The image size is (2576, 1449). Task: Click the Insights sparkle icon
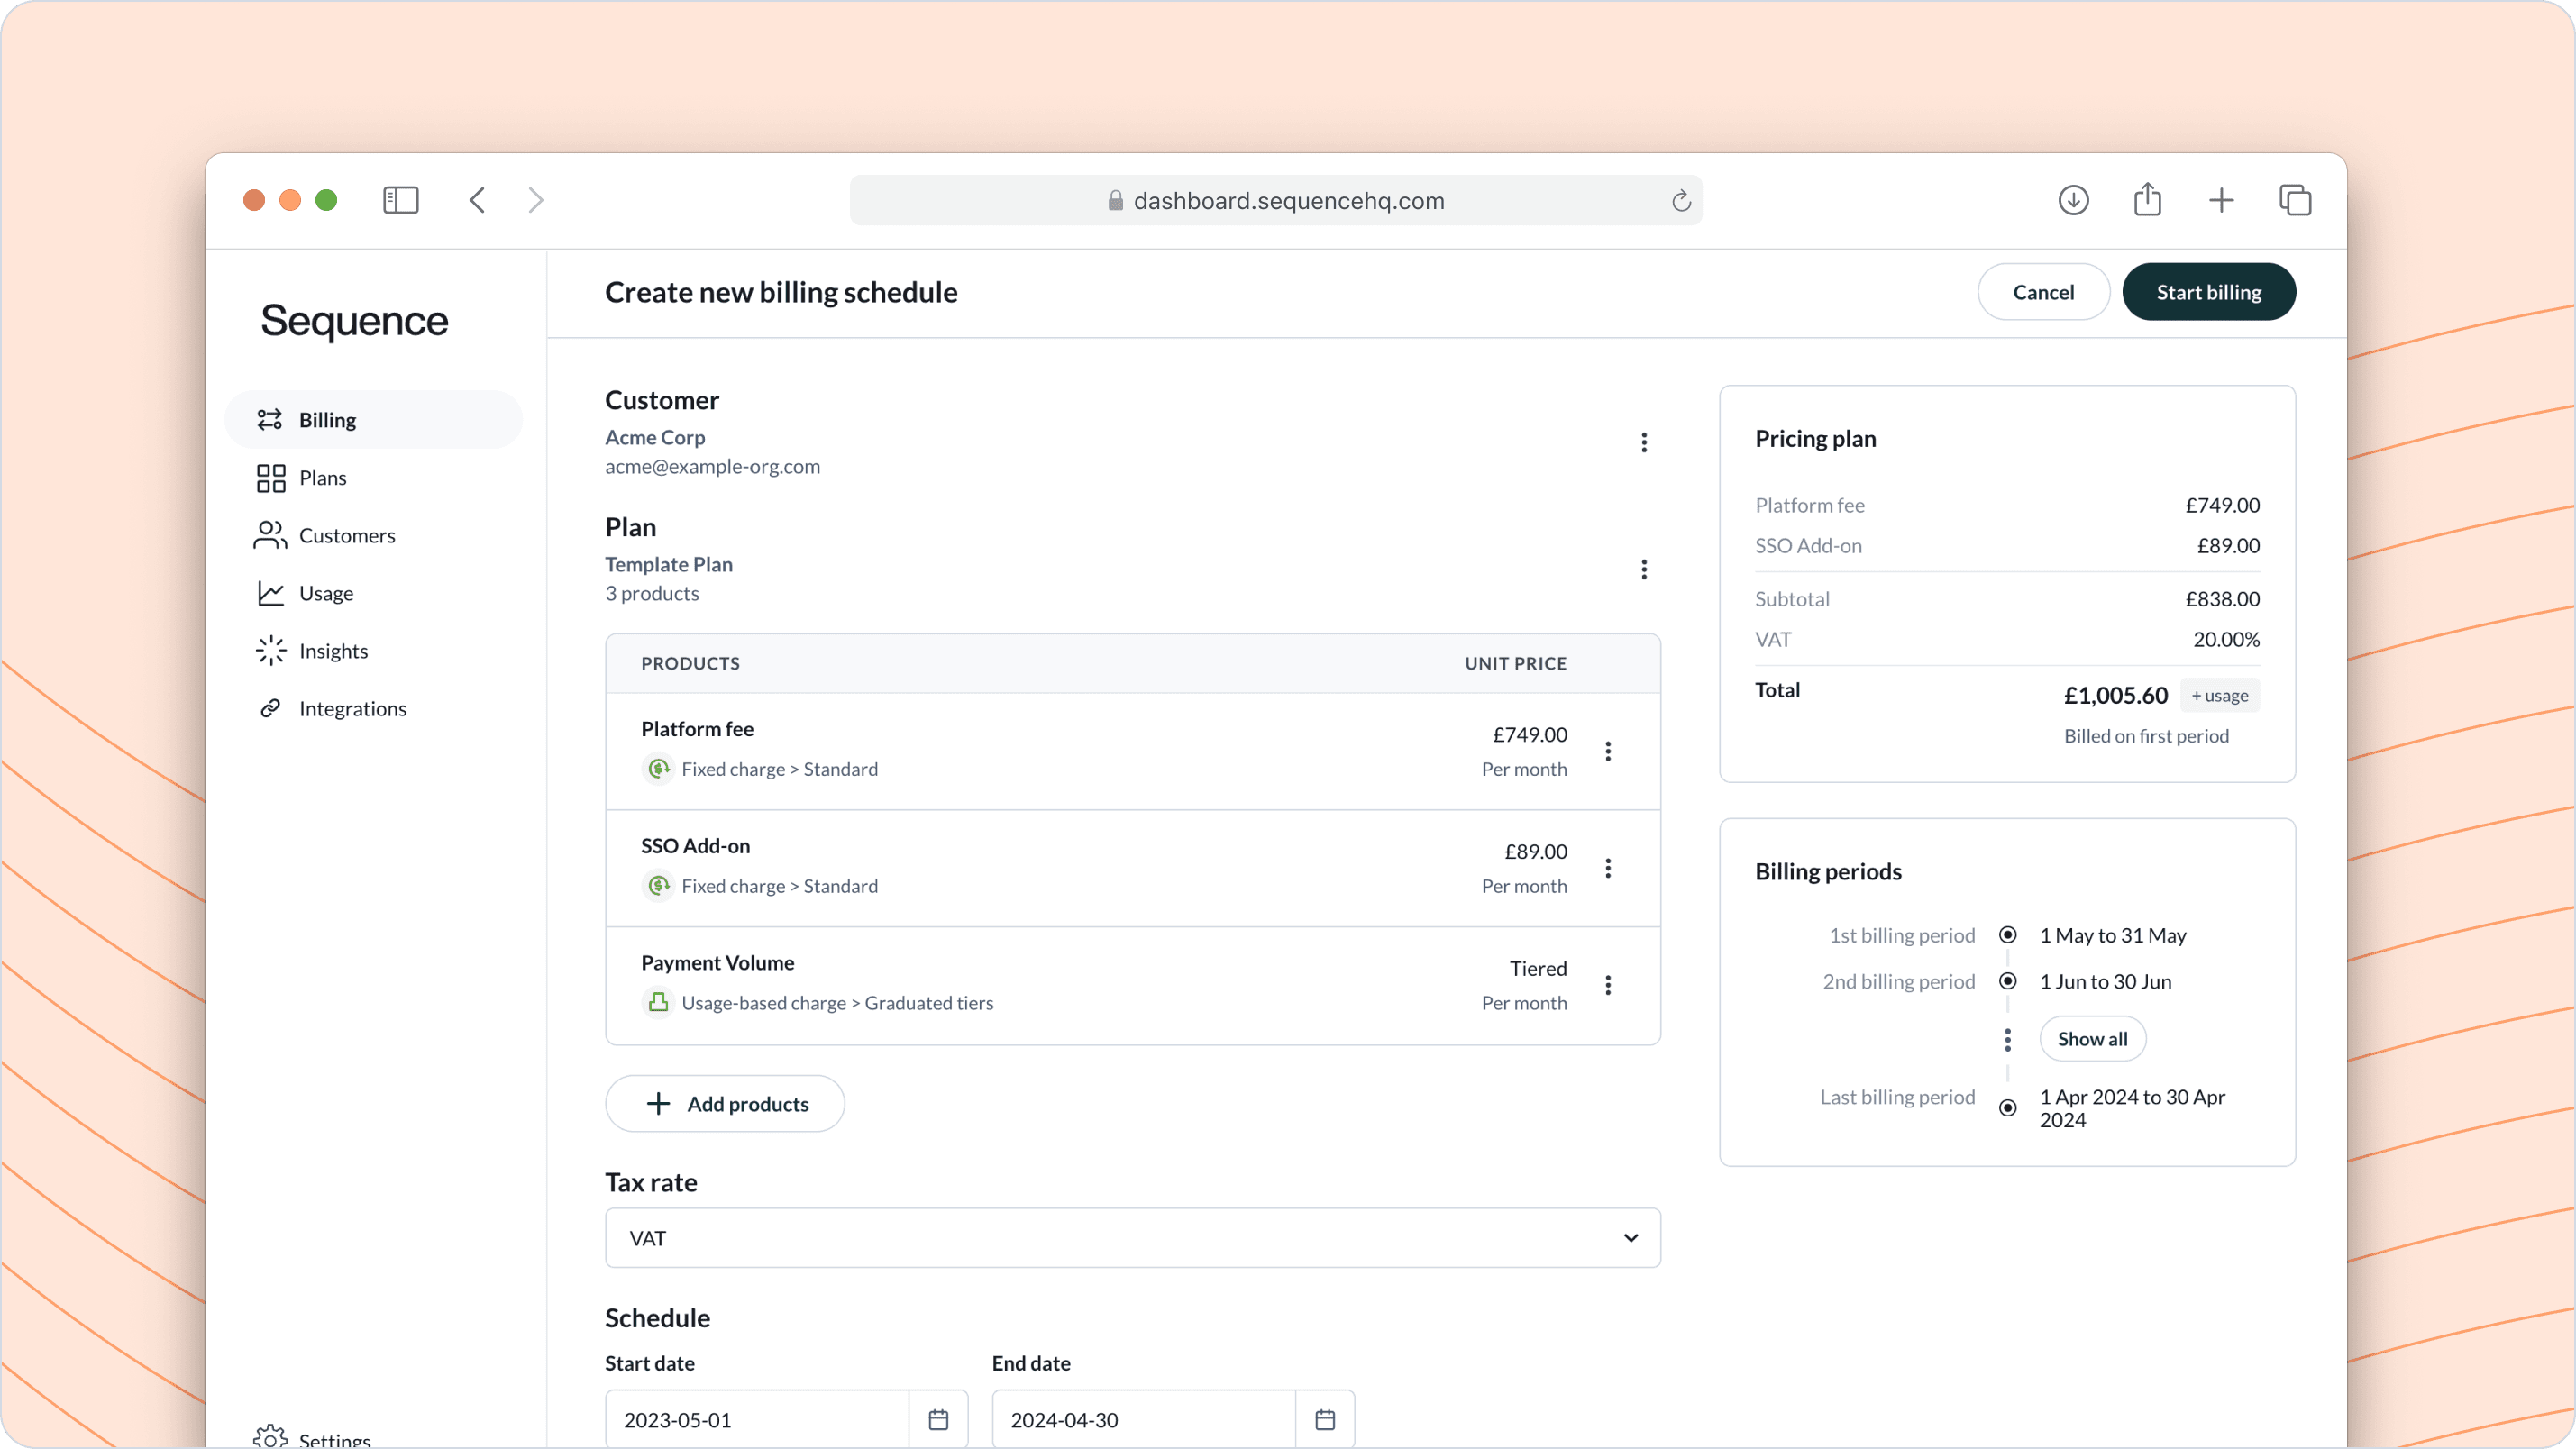[270, 651]
